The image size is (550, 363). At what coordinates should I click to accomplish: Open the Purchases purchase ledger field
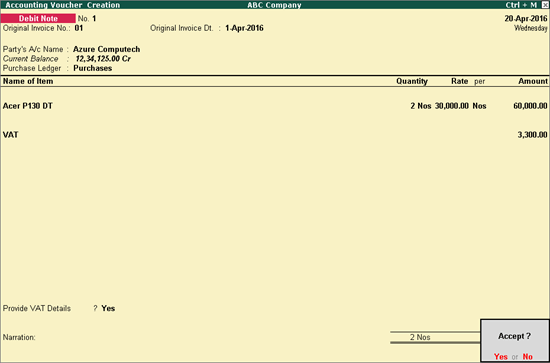click(93, 68)
